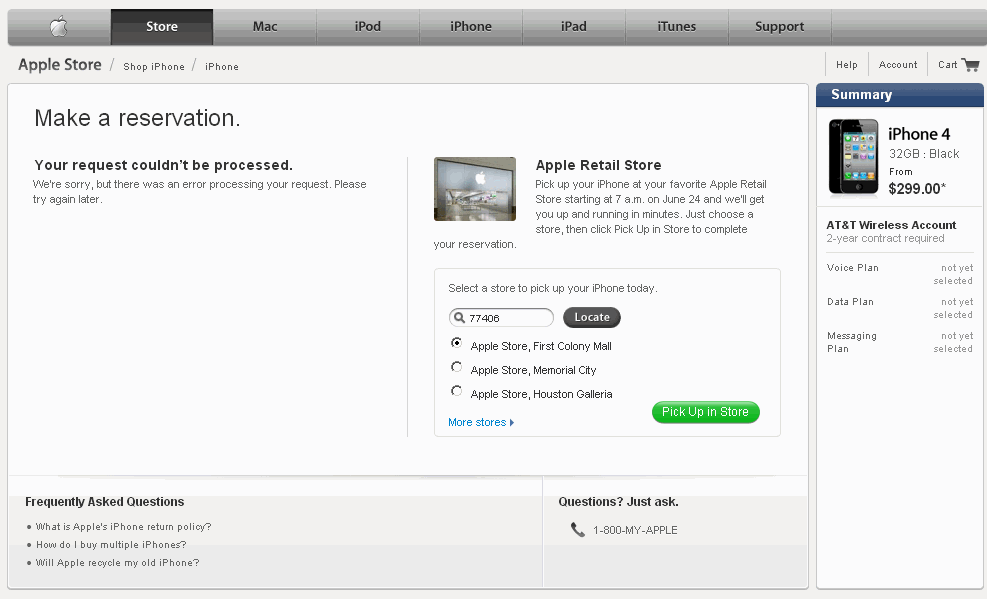Open the Store tab
Image resolution: width=987 pixels, height=599 pixels.
[x=162, y=26]
